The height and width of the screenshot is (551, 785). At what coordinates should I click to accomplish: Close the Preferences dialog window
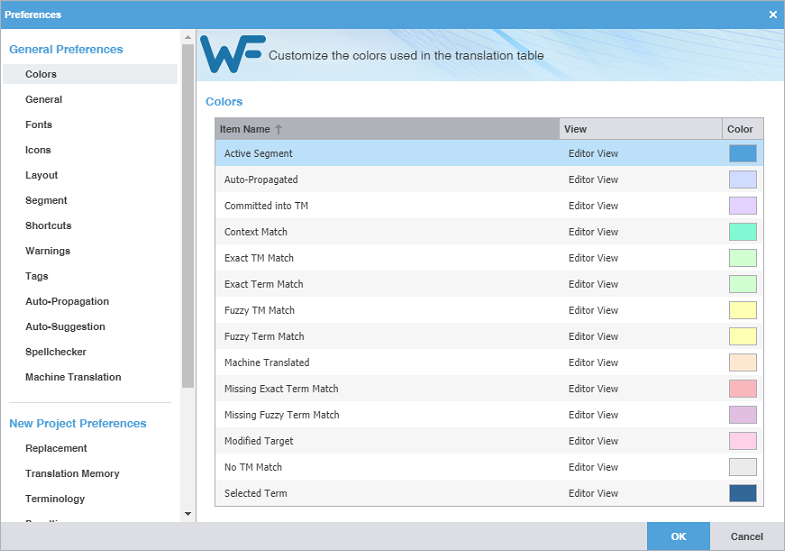pos(772,15)
